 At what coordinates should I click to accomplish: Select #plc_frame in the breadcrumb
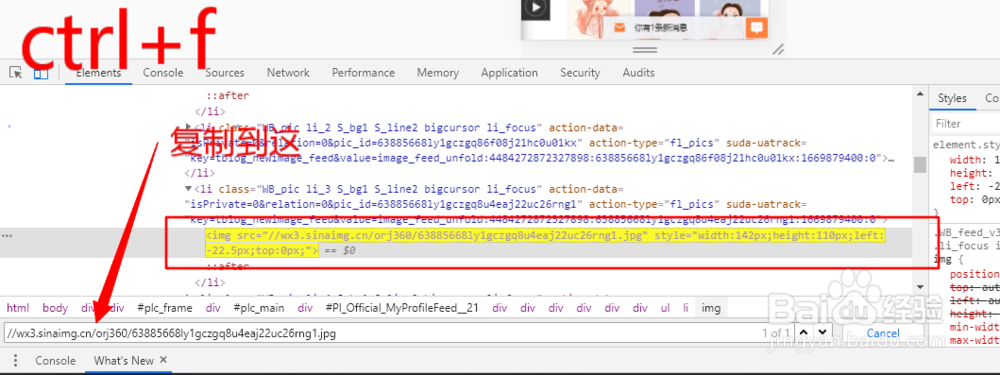(165, 308)
